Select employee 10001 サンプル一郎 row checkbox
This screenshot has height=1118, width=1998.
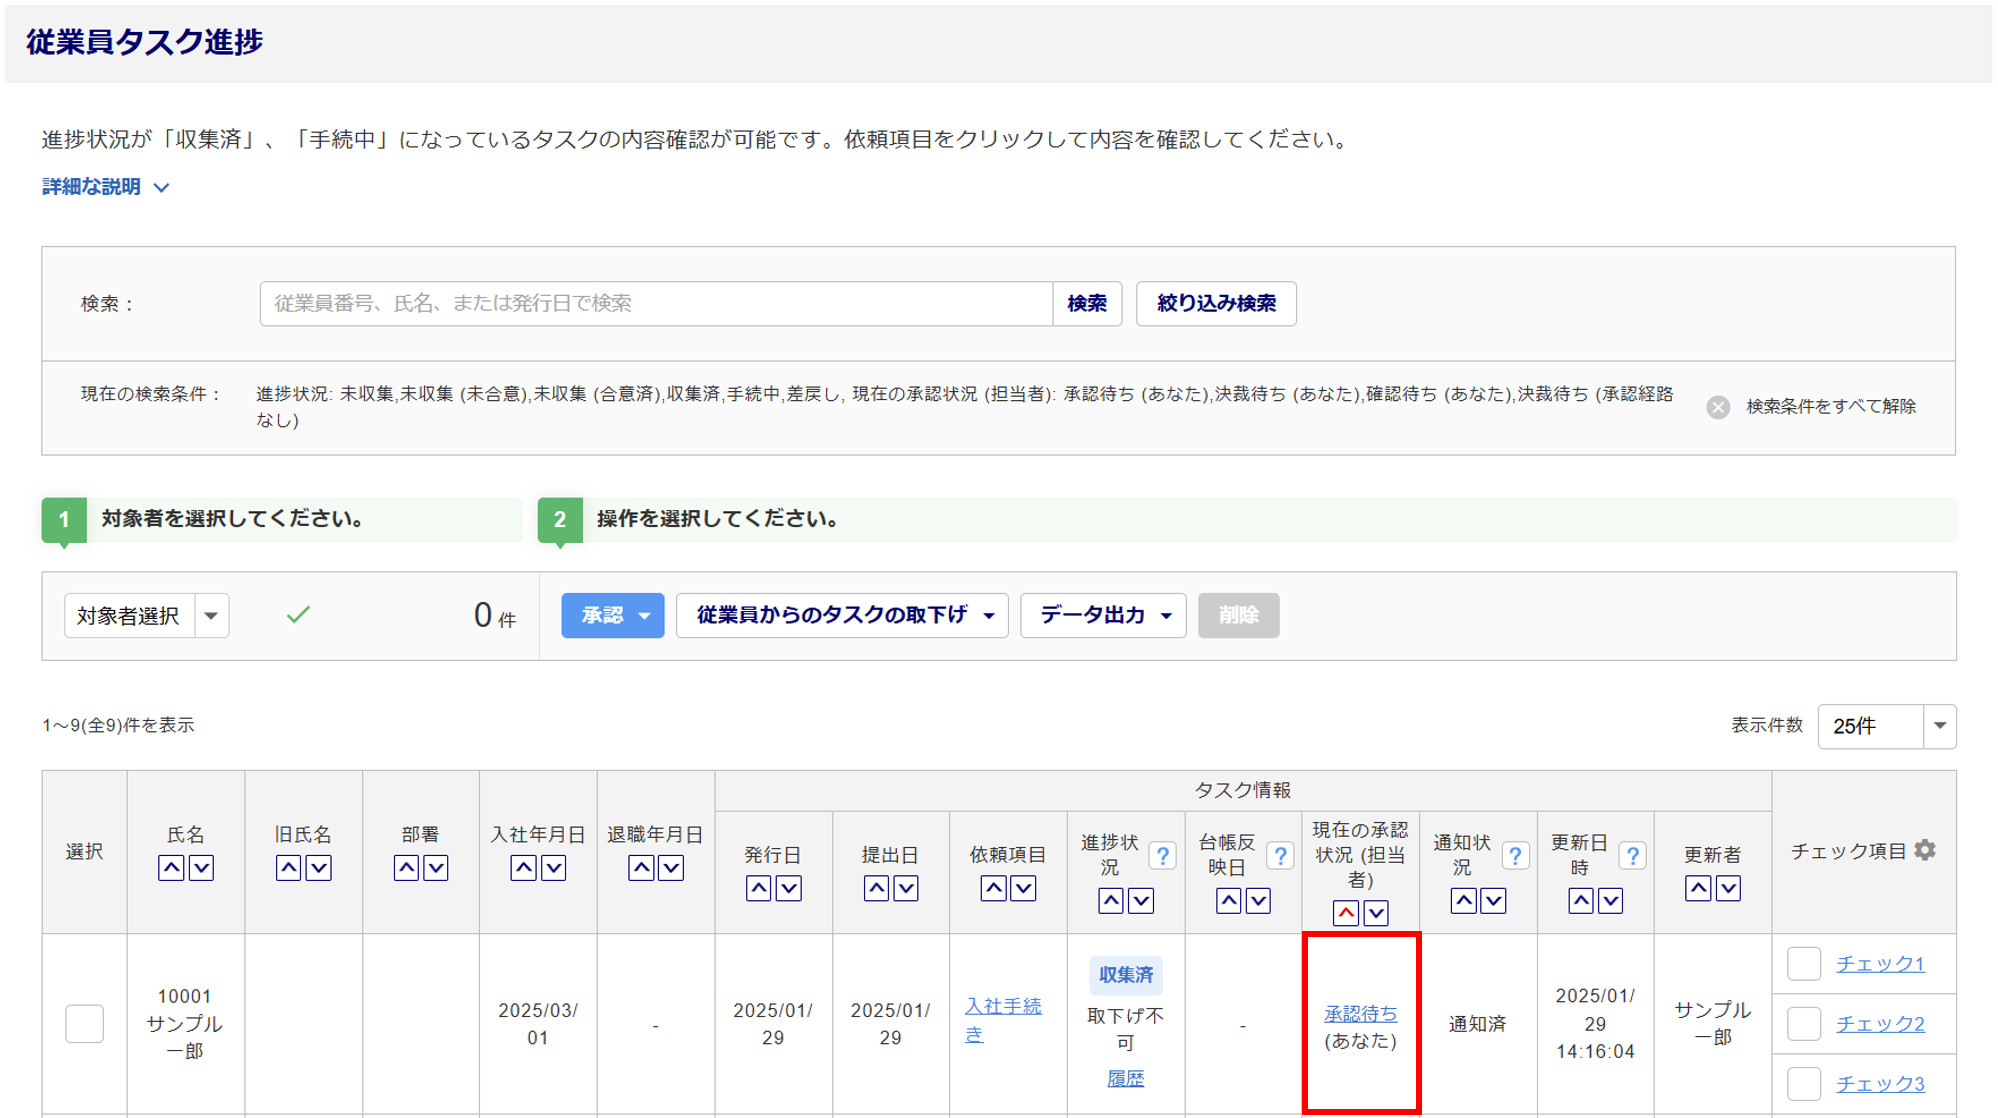pos(85,1024)
